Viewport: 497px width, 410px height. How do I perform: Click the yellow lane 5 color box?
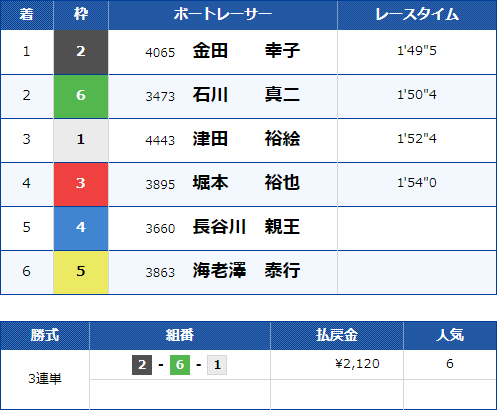81,272
